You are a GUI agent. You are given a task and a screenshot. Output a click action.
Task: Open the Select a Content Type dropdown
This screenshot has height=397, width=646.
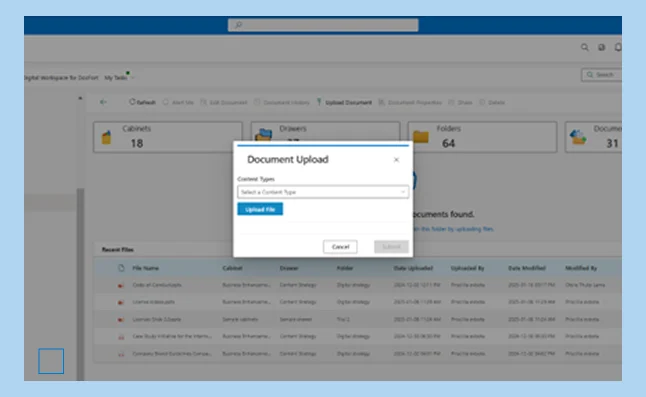[x=323, y=192]
